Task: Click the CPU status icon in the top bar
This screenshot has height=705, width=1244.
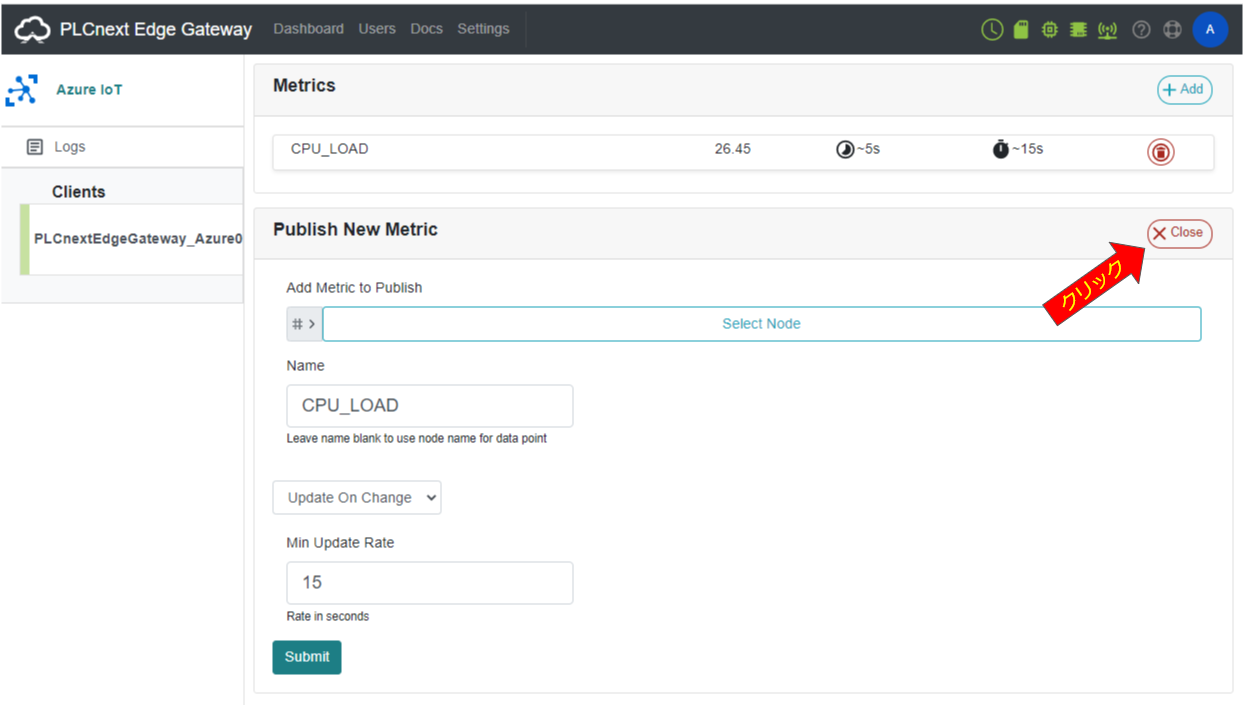Action: point(1048,29)
